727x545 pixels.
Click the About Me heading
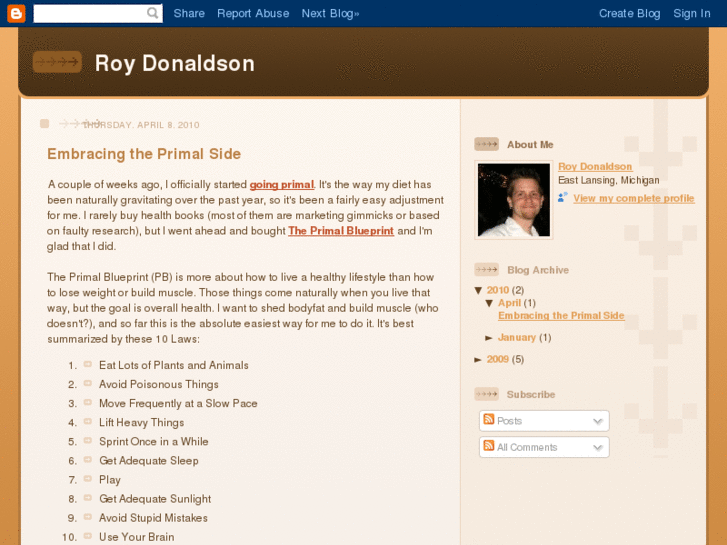(530, 145)
